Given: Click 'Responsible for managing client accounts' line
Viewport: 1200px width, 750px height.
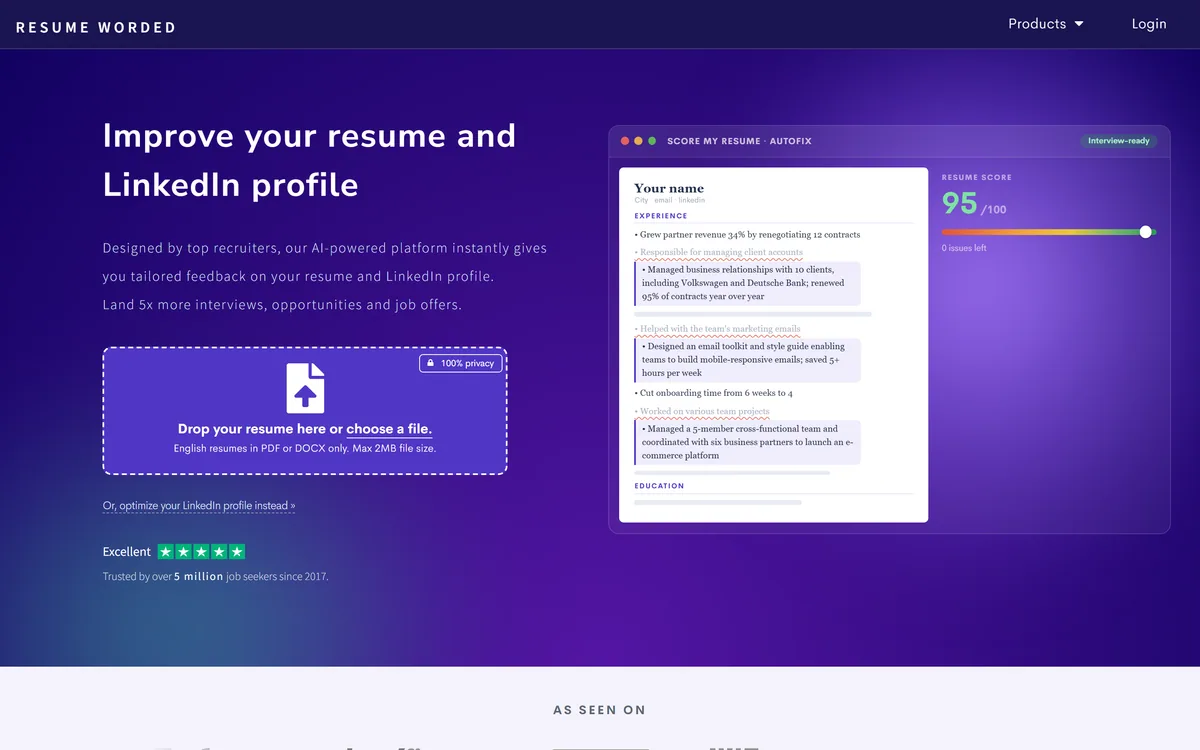Looking at the screenshot, I should [718, 252].
